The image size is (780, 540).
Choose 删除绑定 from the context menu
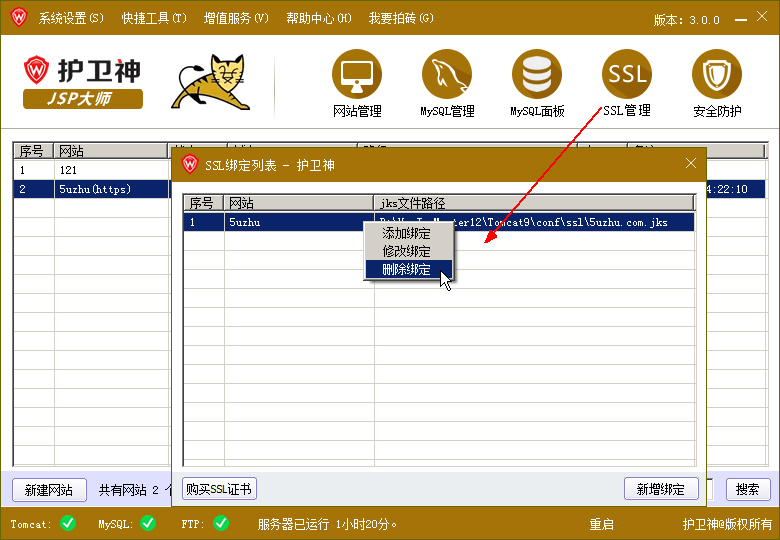pos(407,270)
